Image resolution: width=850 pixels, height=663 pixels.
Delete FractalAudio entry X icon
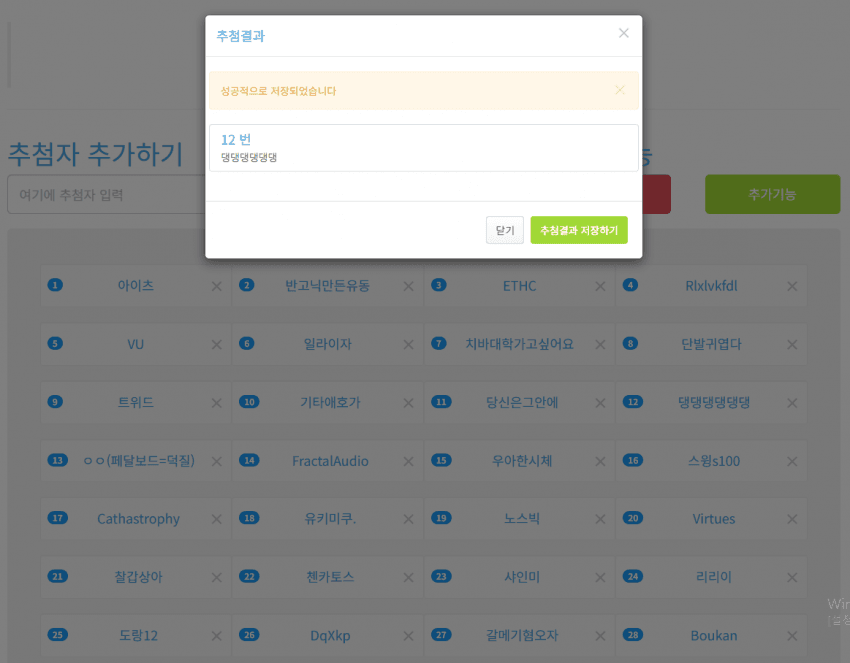(x=408, y=461)
